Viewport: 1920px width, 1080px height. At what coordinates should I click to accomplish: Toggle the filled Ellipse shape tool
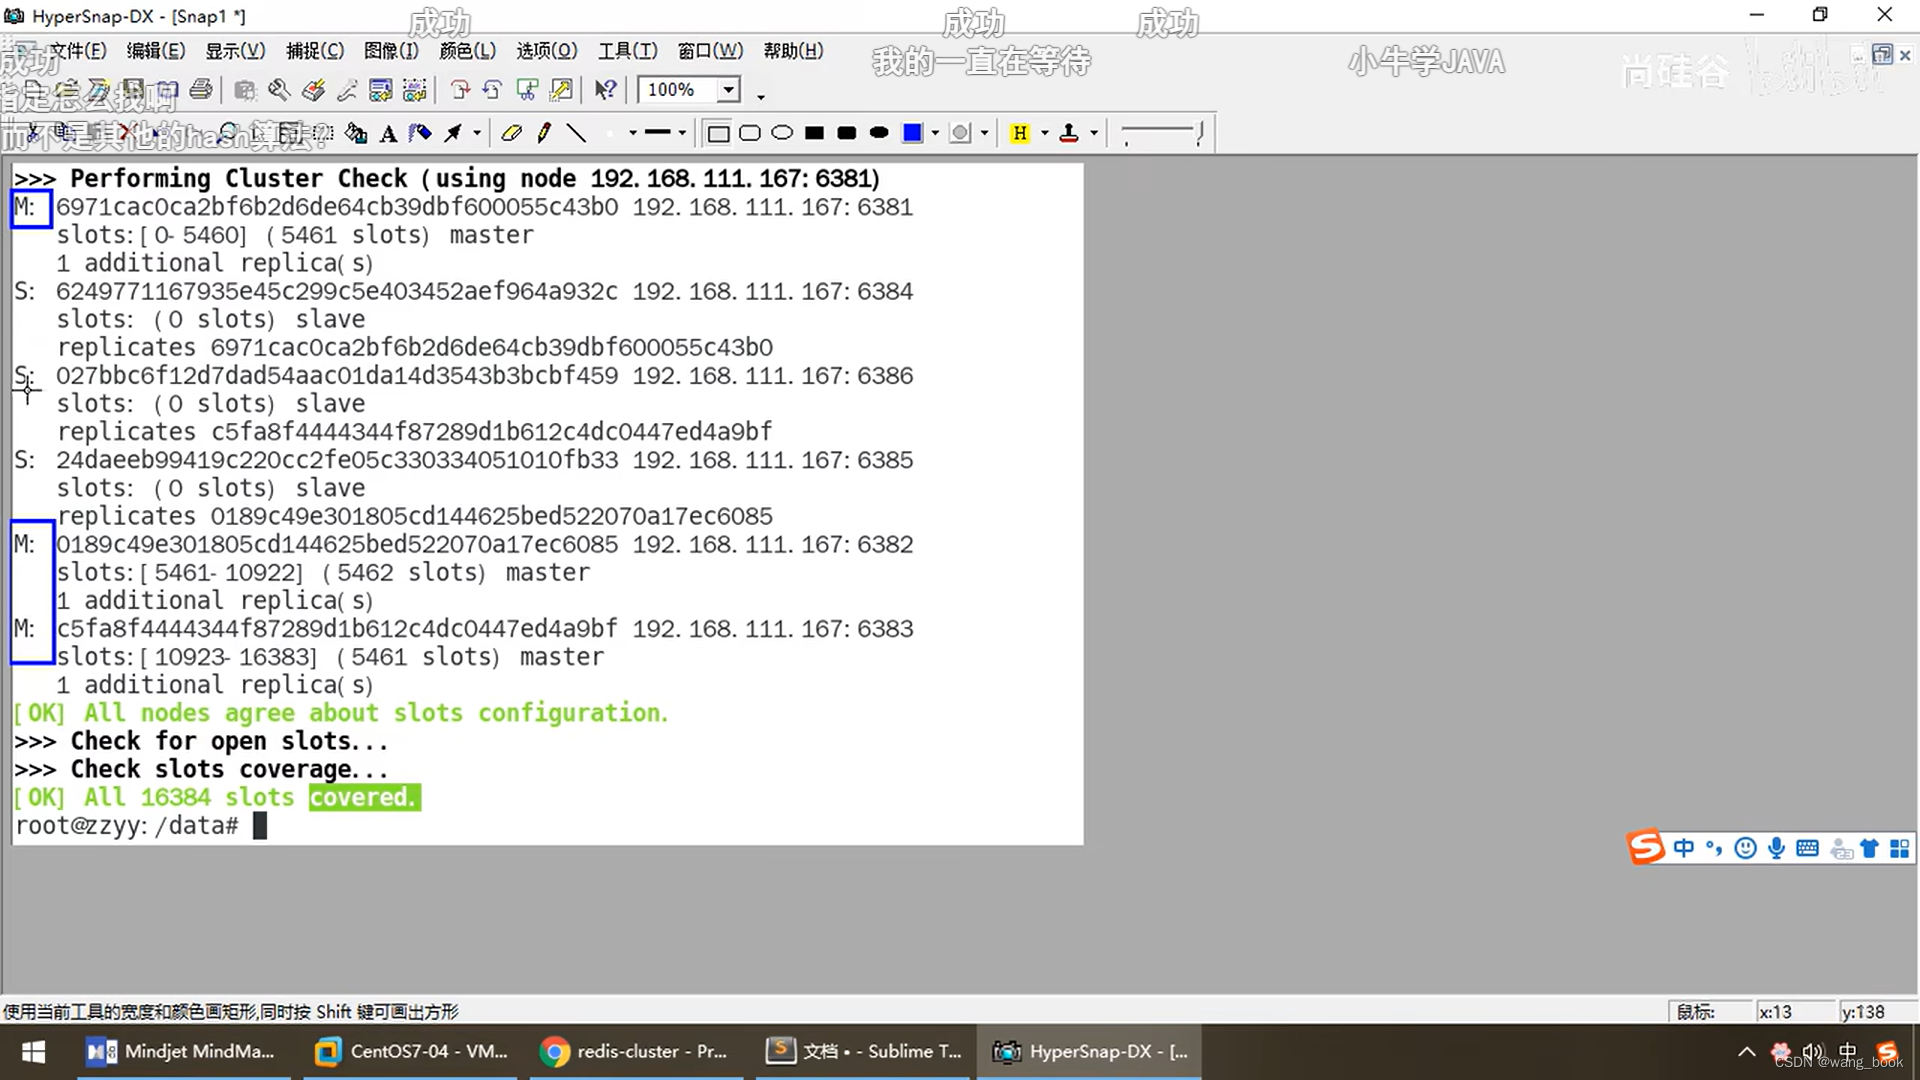[879, 133]
